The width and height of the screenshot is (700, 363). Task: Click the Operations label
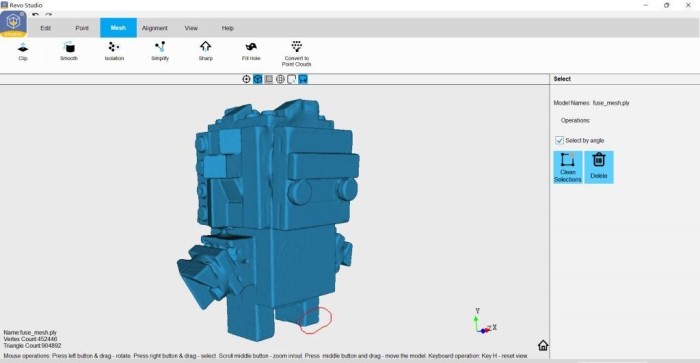[575, 121]
